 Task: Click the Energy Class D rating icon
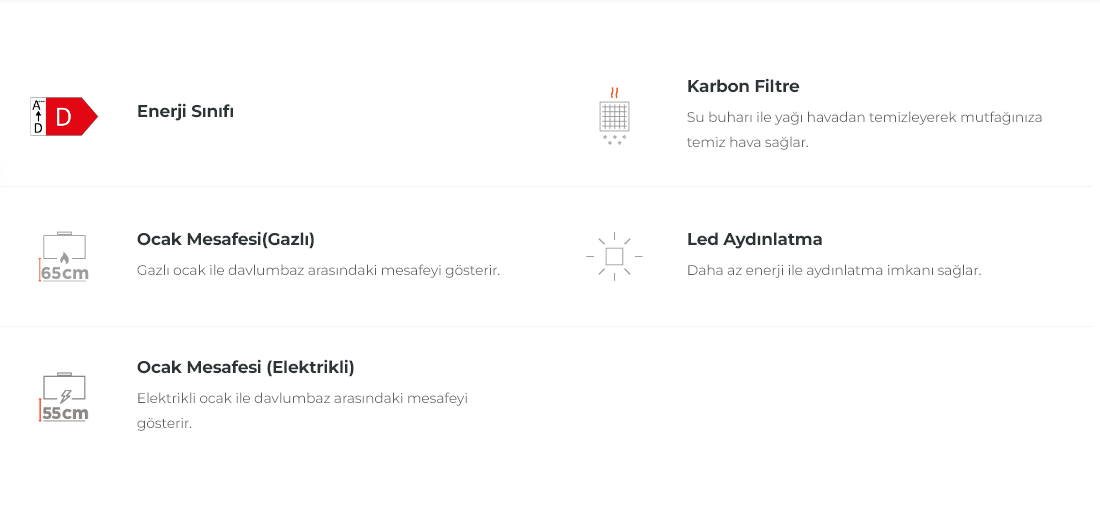pyautogui.click(x=63, y=116)
